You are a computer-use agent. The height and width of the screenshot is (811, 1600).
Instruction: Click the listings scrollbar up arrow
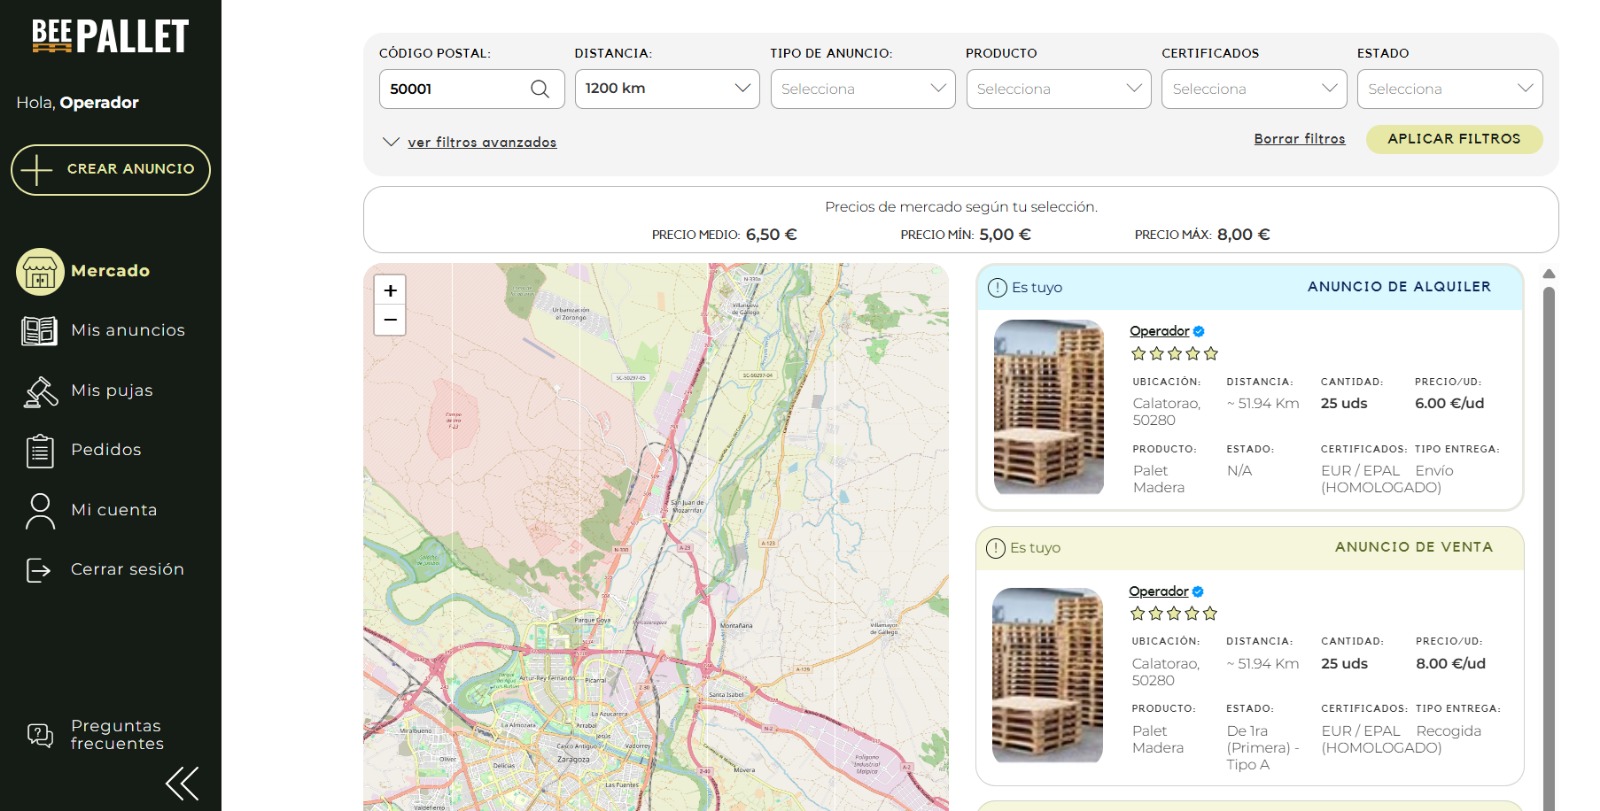point(1549,274)
